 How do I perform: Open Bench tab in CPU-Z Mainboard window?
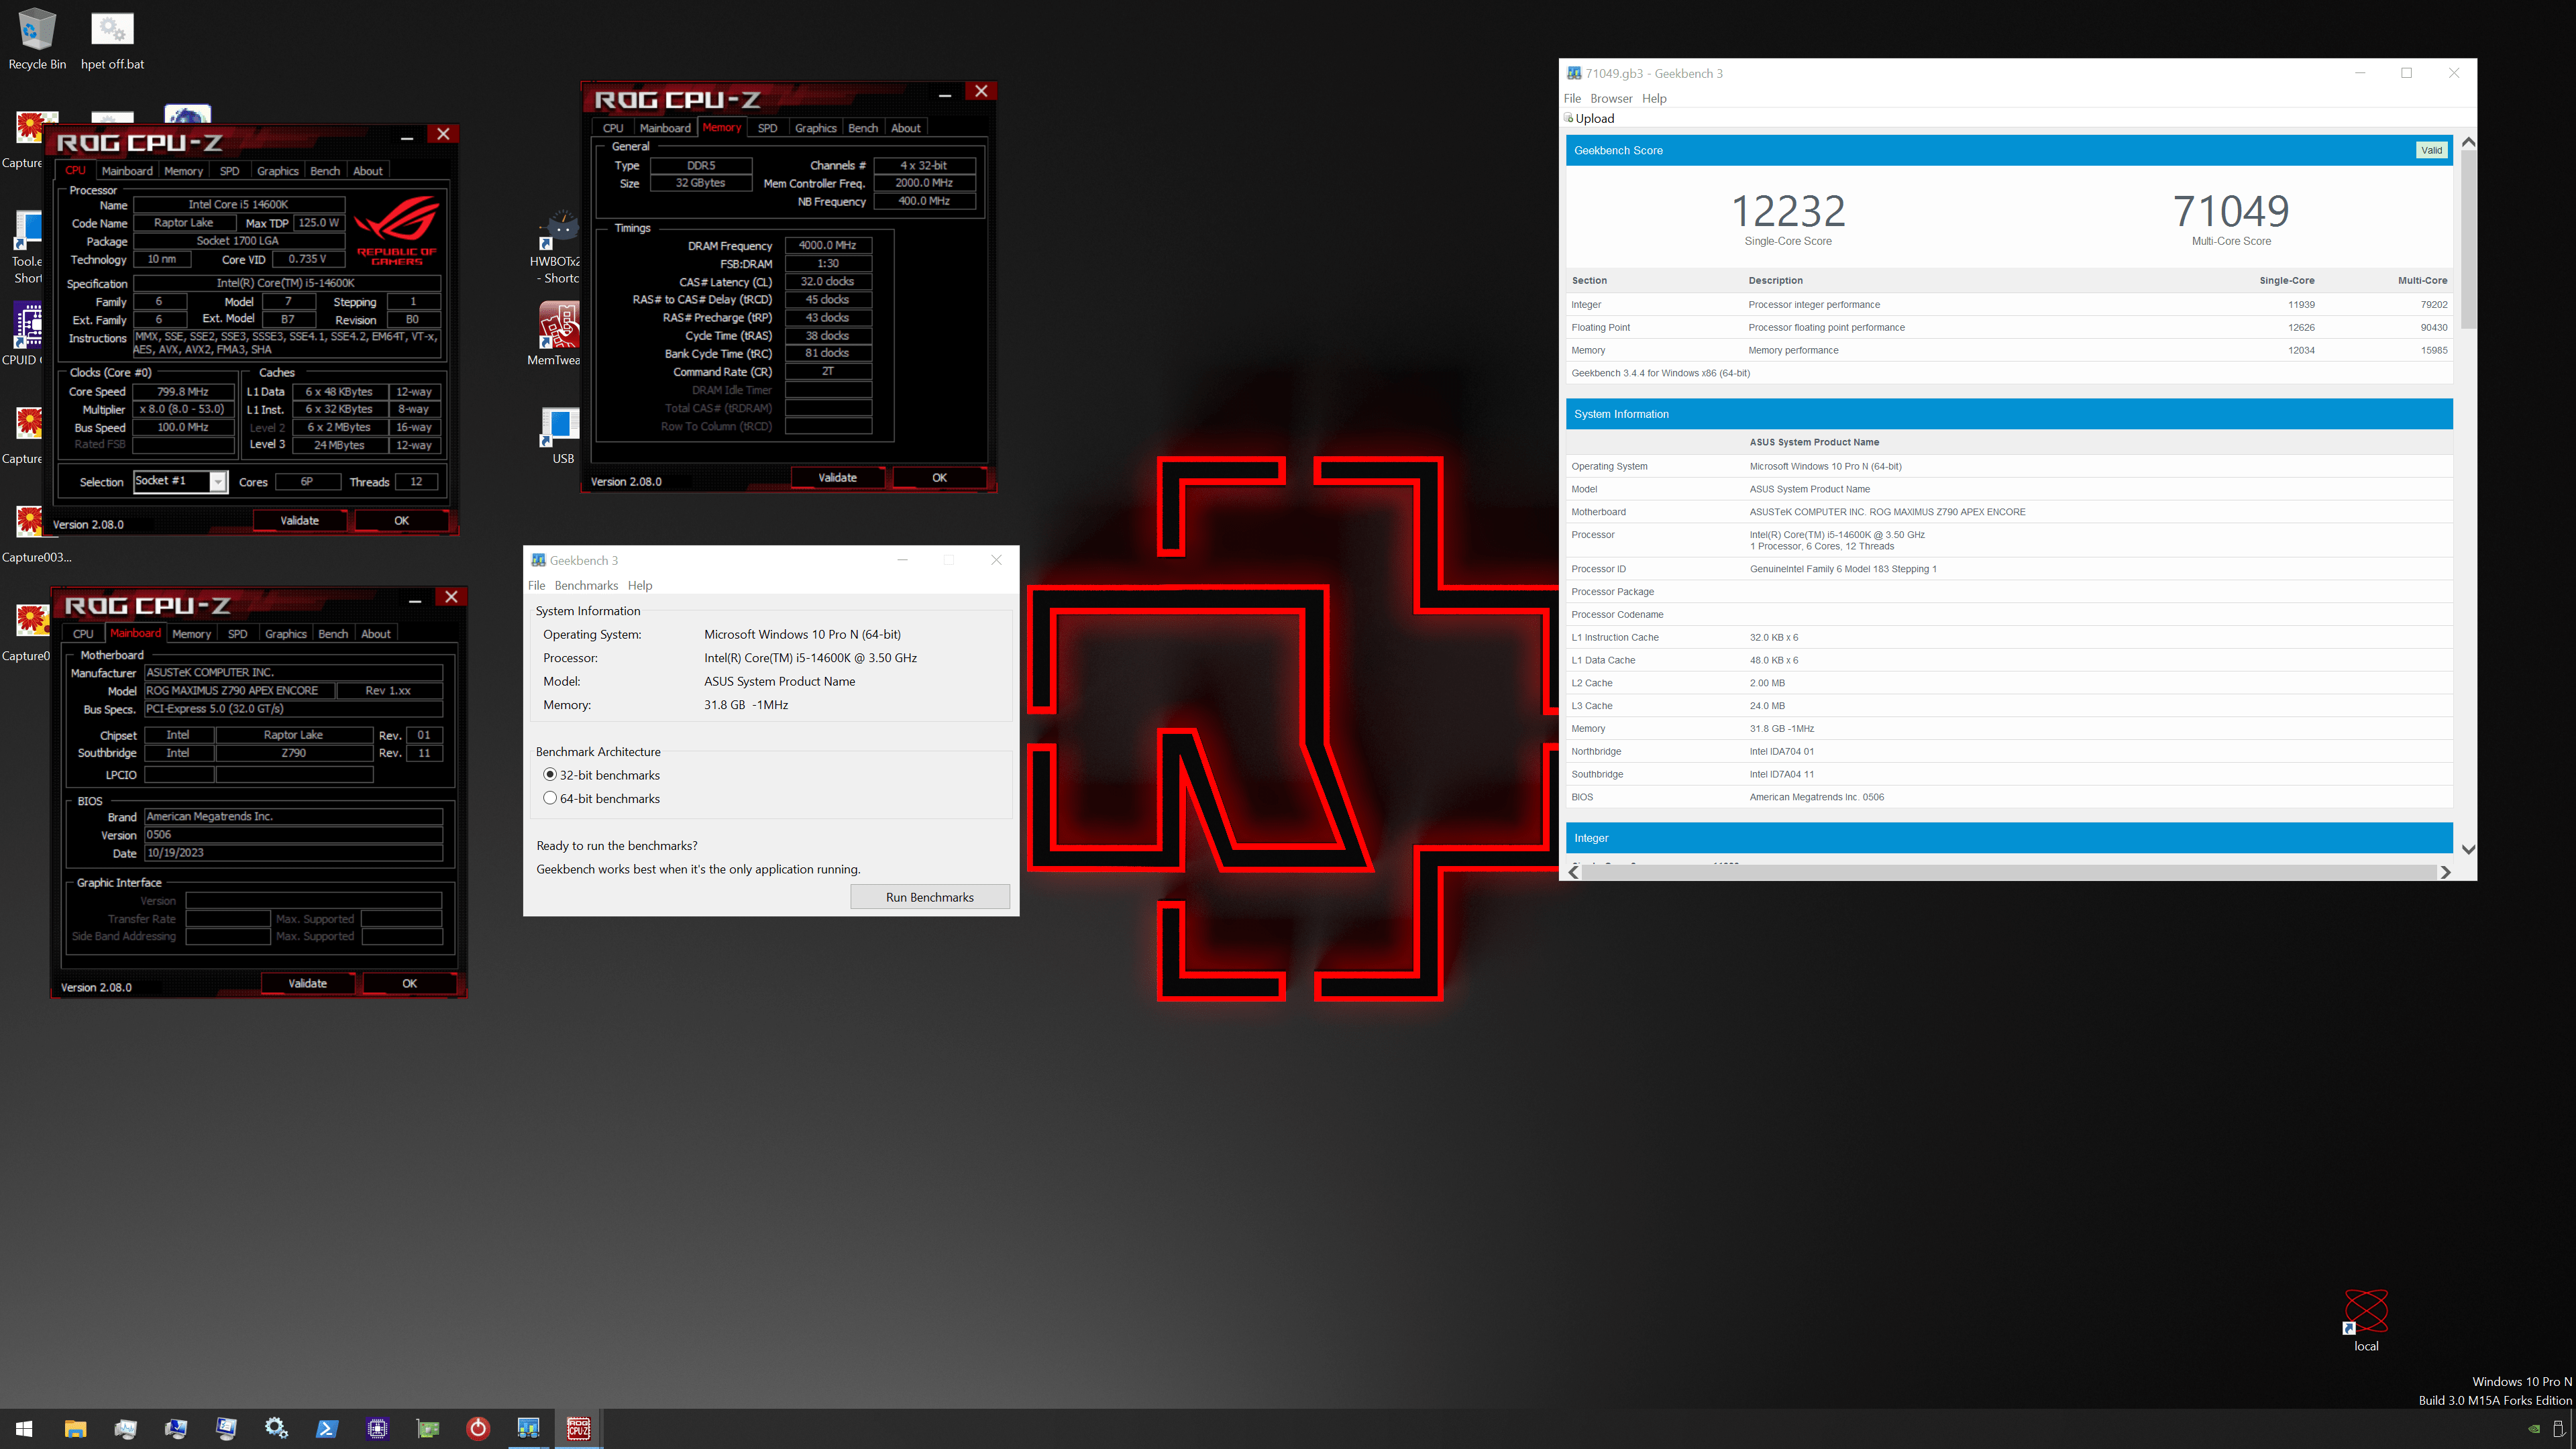click(333, 634)
